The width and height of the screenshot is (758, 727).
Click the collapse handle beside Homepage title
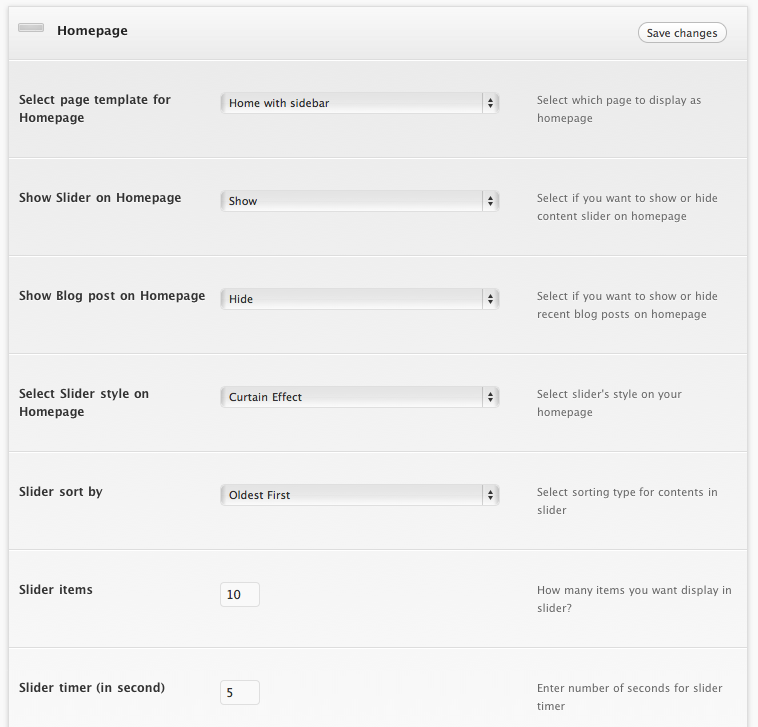click(x=31, y=28)
